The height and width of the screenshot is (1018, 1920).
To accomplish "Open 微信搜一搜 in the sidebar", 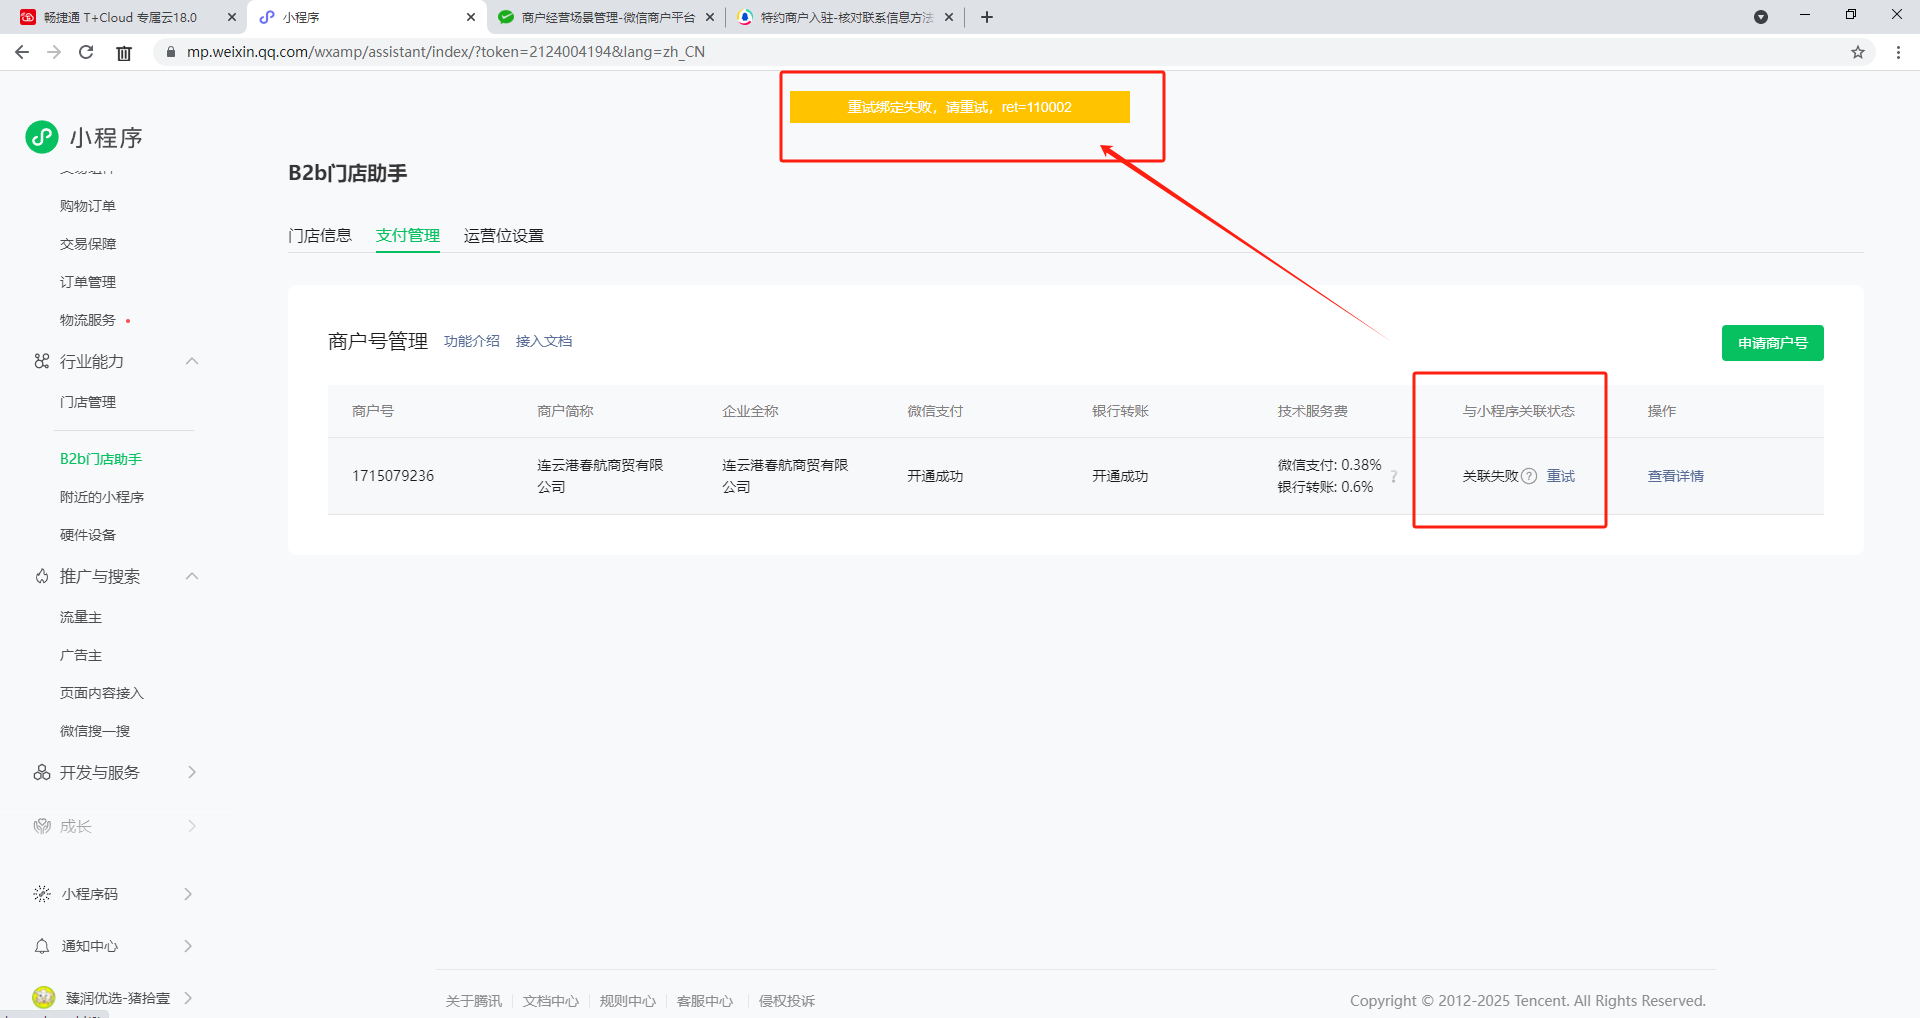I will [x=95, y=731].
